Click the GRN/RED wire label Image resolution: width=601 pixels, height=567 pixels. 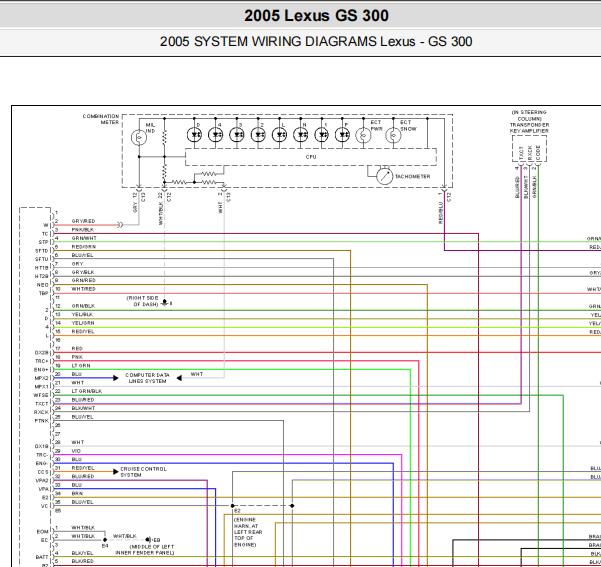[83, 280]
